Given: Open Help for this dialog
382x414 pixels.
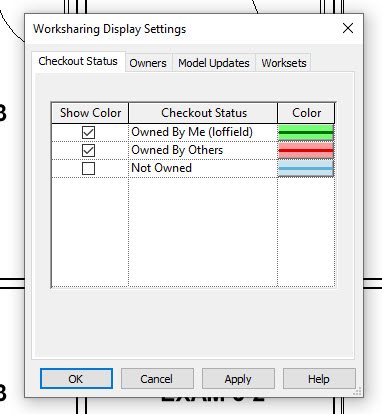Looking at the screenshot, I should pyautogui.click(x=319, y=379).
